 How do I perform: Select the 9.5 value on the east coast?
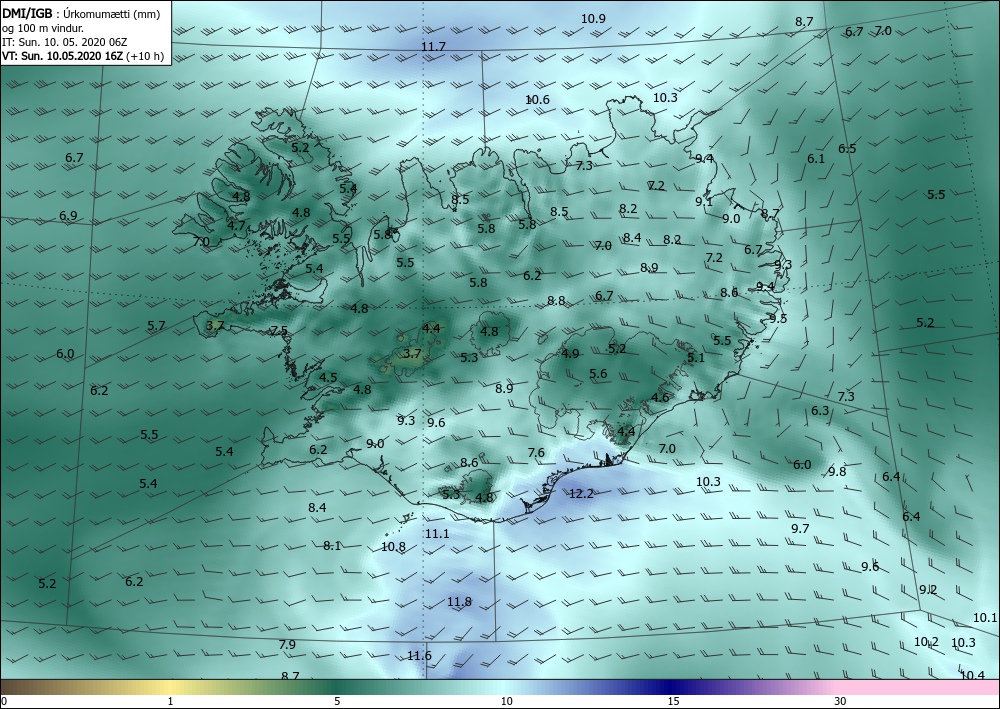[x=777, y=318]
